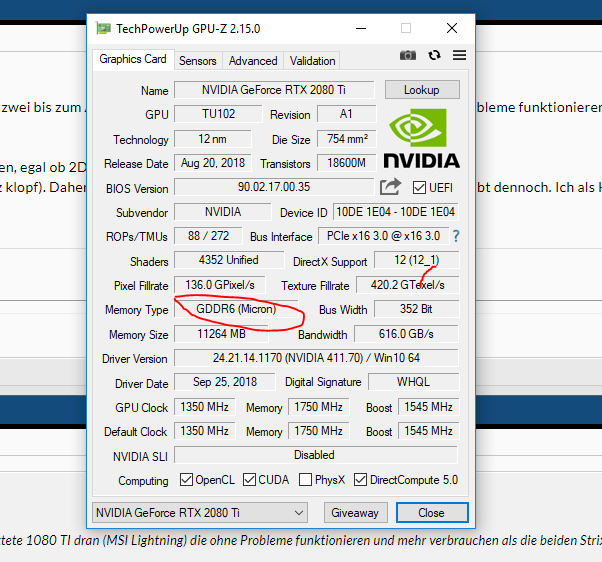The height and width of the screenshot is (562, 602).
Task: Switch to the Sensors tab
Action: [198, 61]
